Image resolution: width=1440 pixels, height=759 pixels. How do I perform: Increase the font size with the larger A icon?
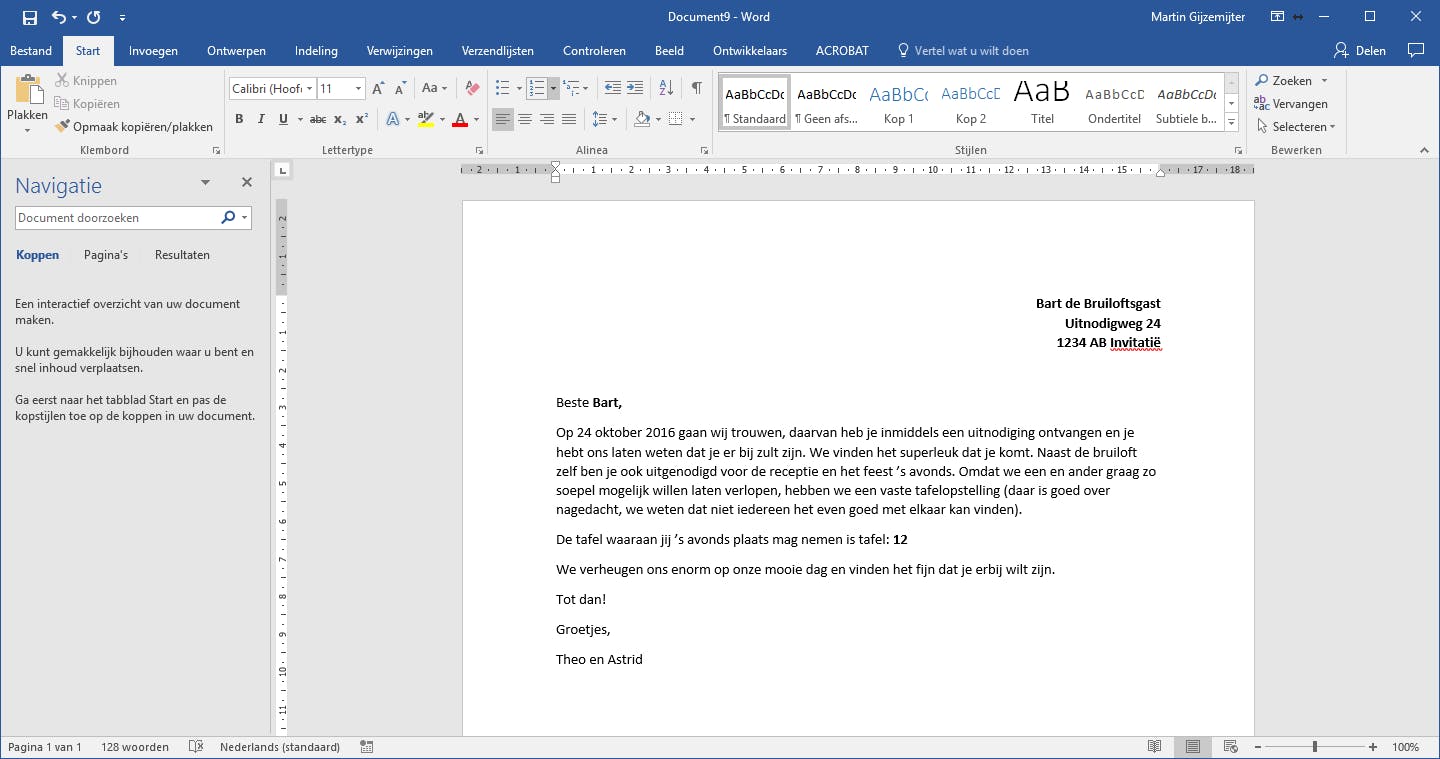(x=378, y=89)
